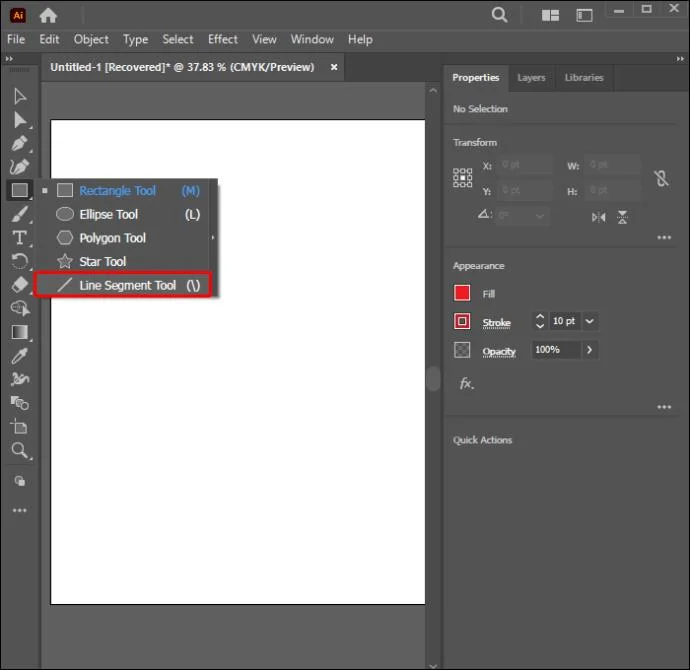Select the Puppet Warp tool
The width and height of the screenshot is (690, 670).
(20, 379)
